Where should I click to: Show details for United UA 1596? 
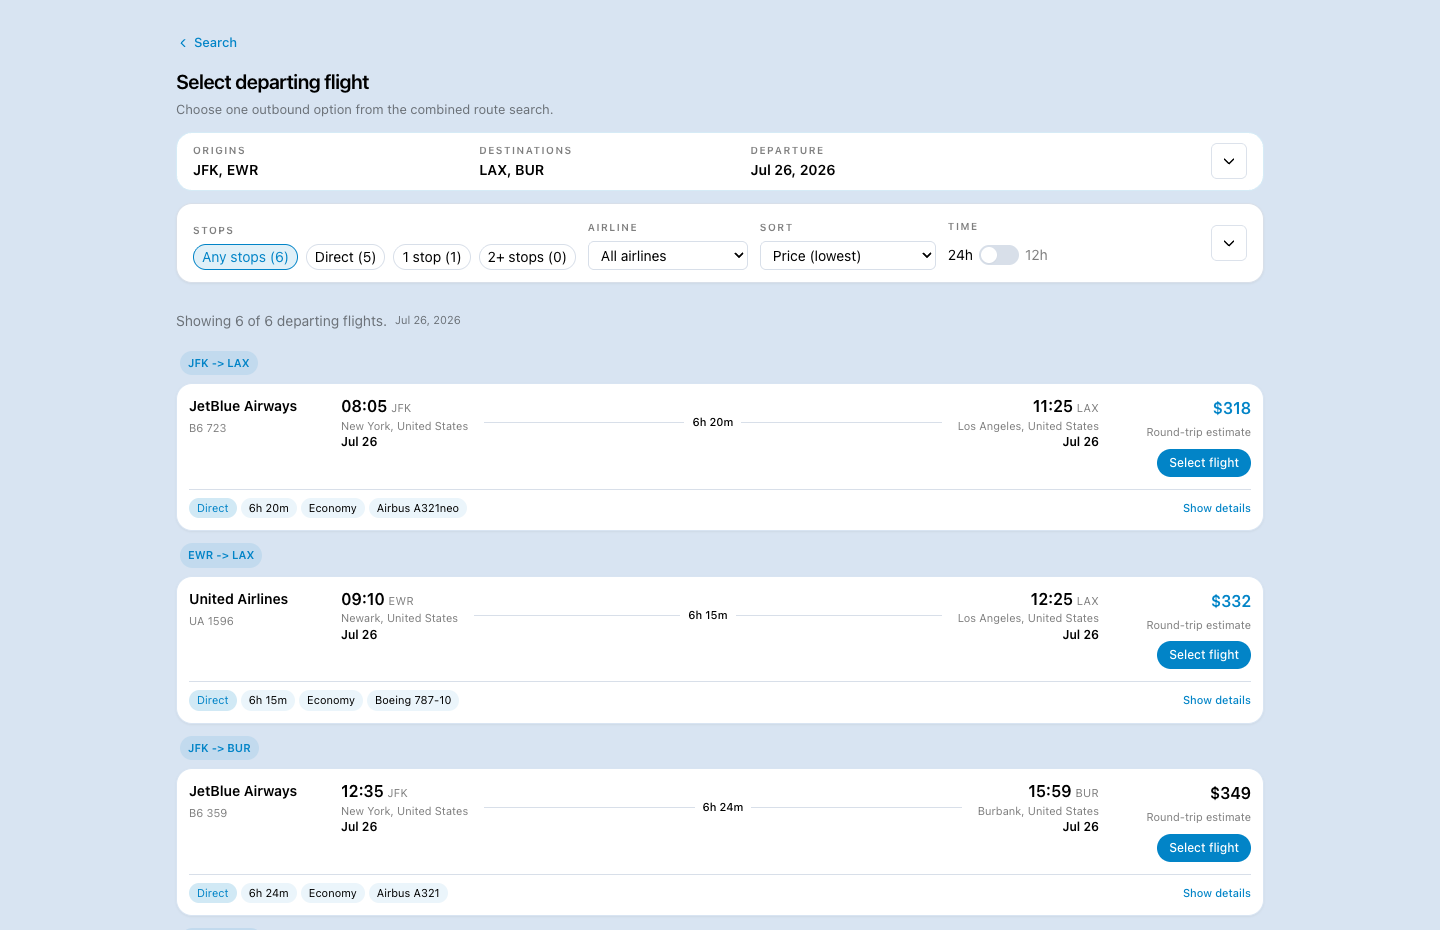click(1217, 700)
